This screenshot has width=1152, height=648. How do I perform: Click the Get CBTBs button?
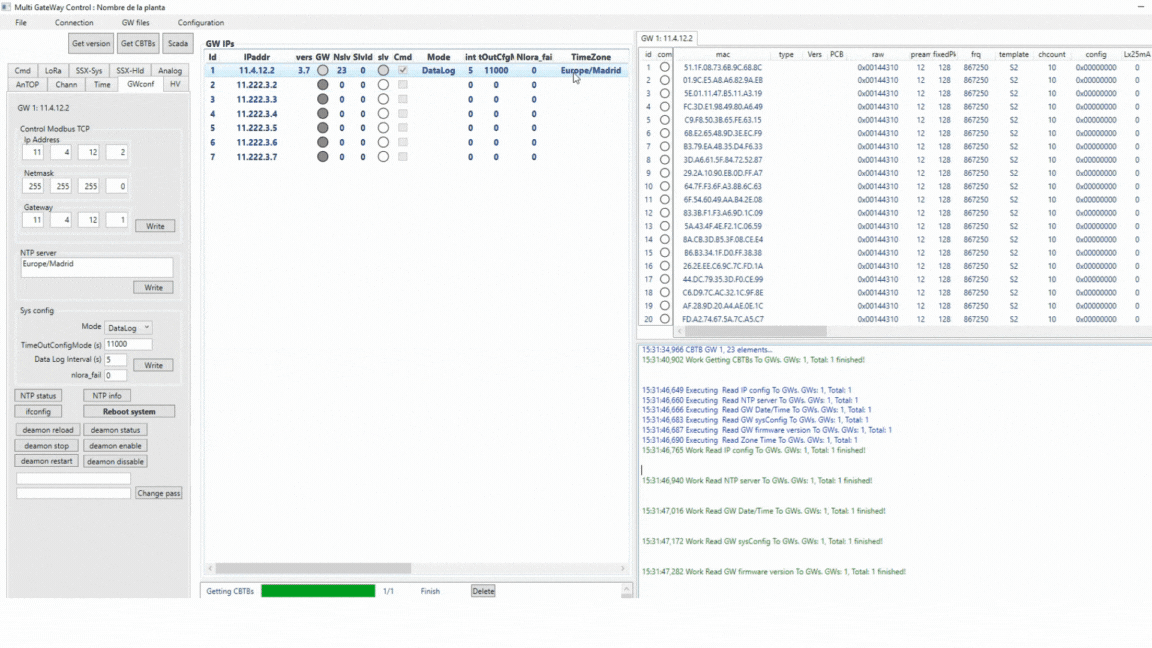click(x=138, y=43)
